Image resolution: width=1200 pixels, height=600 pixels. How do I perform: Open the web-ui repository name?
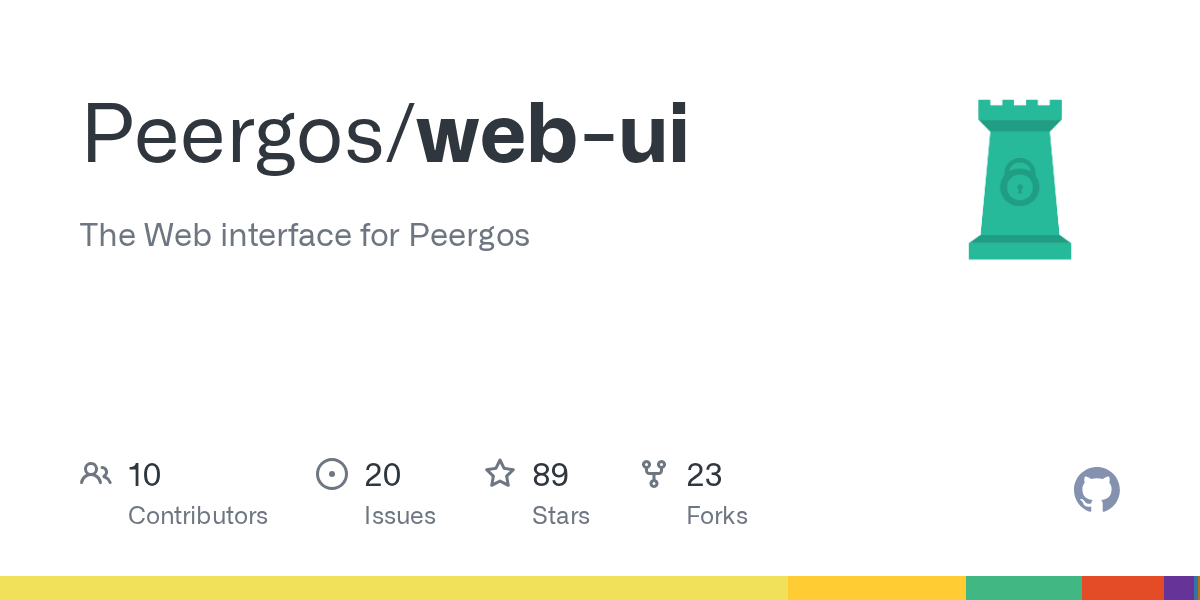[553, 134]
